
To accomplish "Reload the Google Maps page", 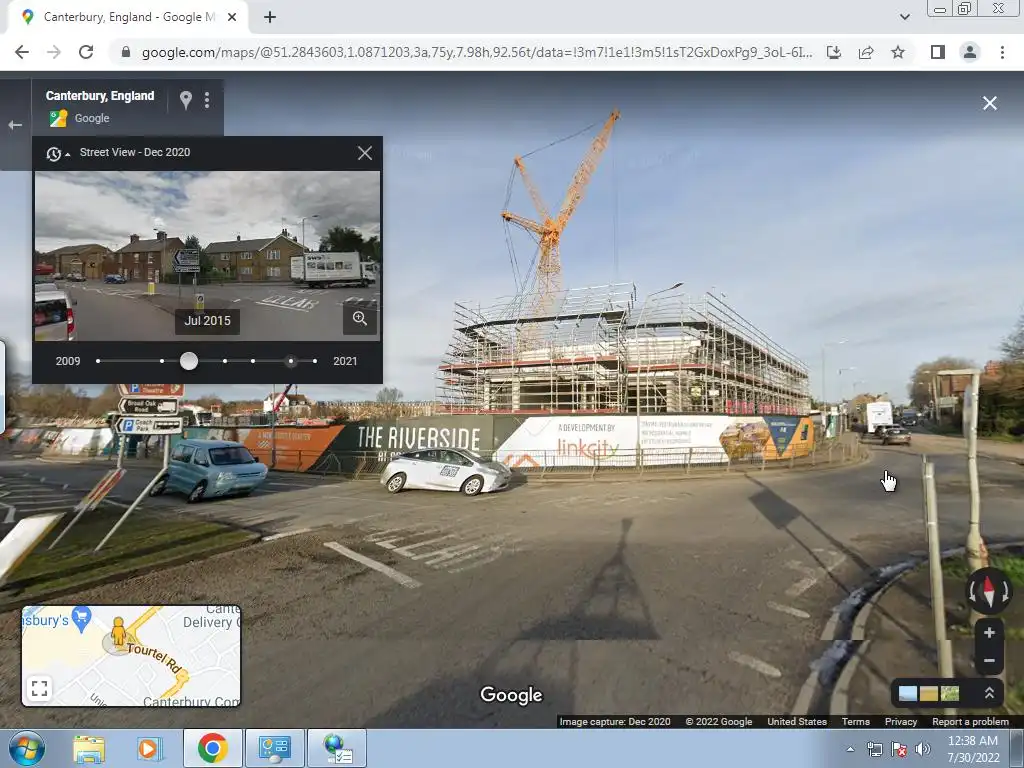I will click(x=86, y=52).
